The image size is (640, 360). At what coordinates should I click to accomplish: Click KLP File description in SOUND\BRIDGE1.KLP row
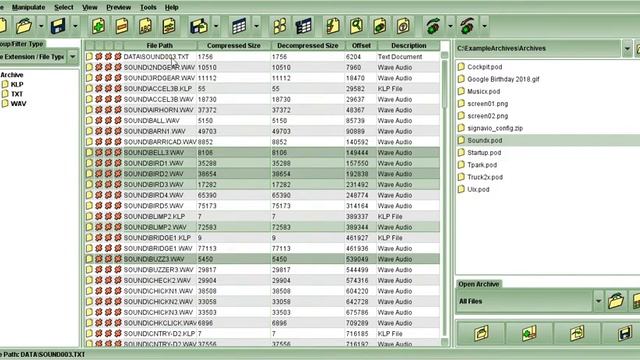pos(390,238)
